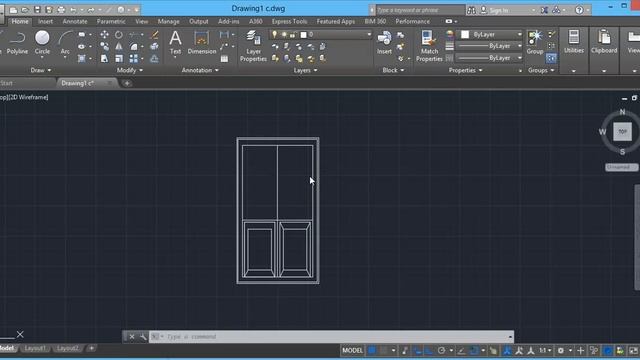
Task: Toggle grid display in status bar
Action: point(372,350)
